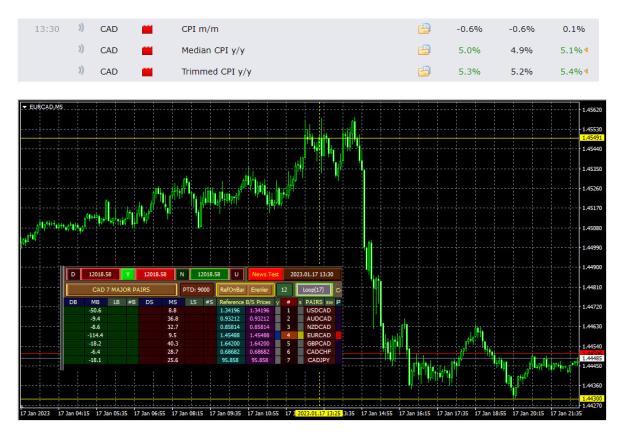625x439 pixels.
Task: Click the red impact icon in Median CPI row
Action: coord(147,51)
